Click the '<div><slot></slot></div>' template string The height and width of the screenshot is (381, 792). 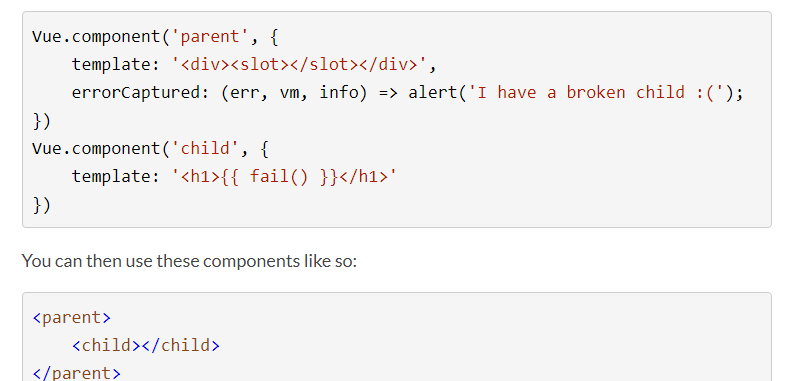point(299,64)
